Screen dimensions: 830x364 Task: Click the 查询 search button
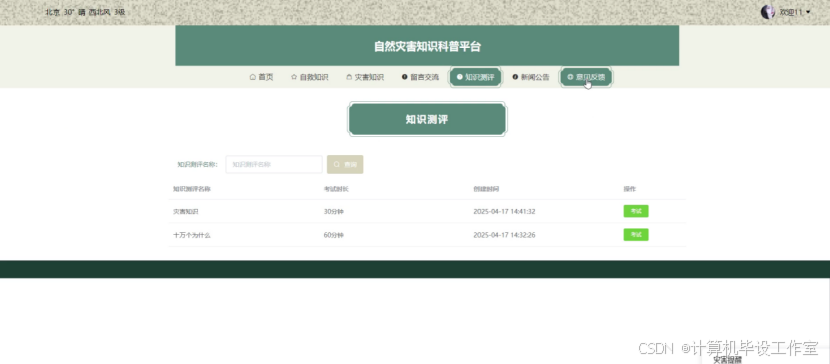(345, 165)
